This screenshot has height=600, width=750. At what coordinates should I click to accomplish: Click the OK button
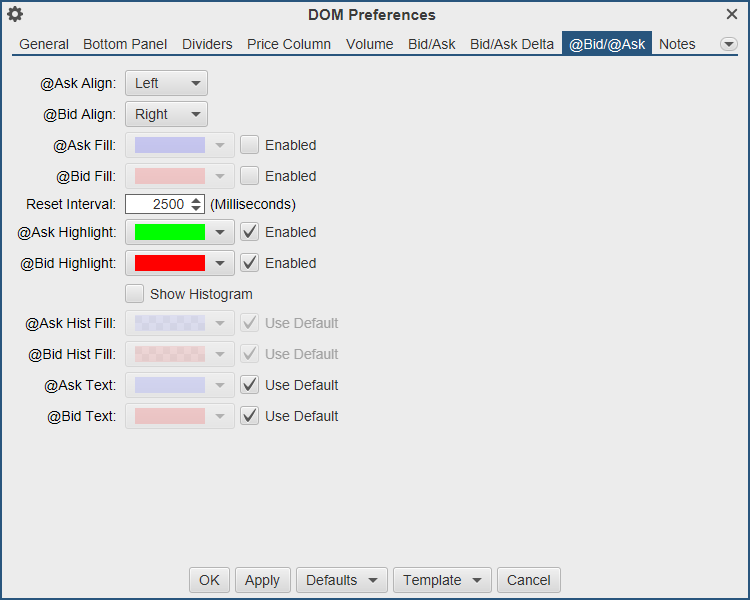(x=209, y=580)
